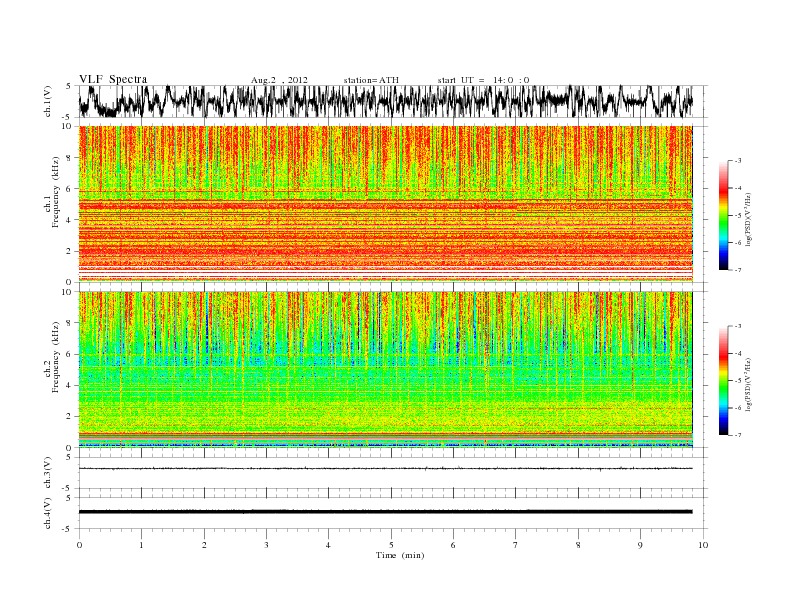Click the "ch.4(V)" axis label
Viewport: 792px width, 612px height.
click(x=48, y=513)
